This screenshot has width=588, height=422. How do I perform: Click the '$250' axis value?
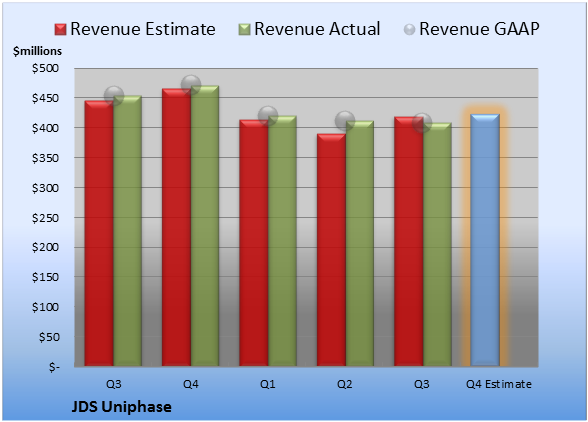coord(45,218)
